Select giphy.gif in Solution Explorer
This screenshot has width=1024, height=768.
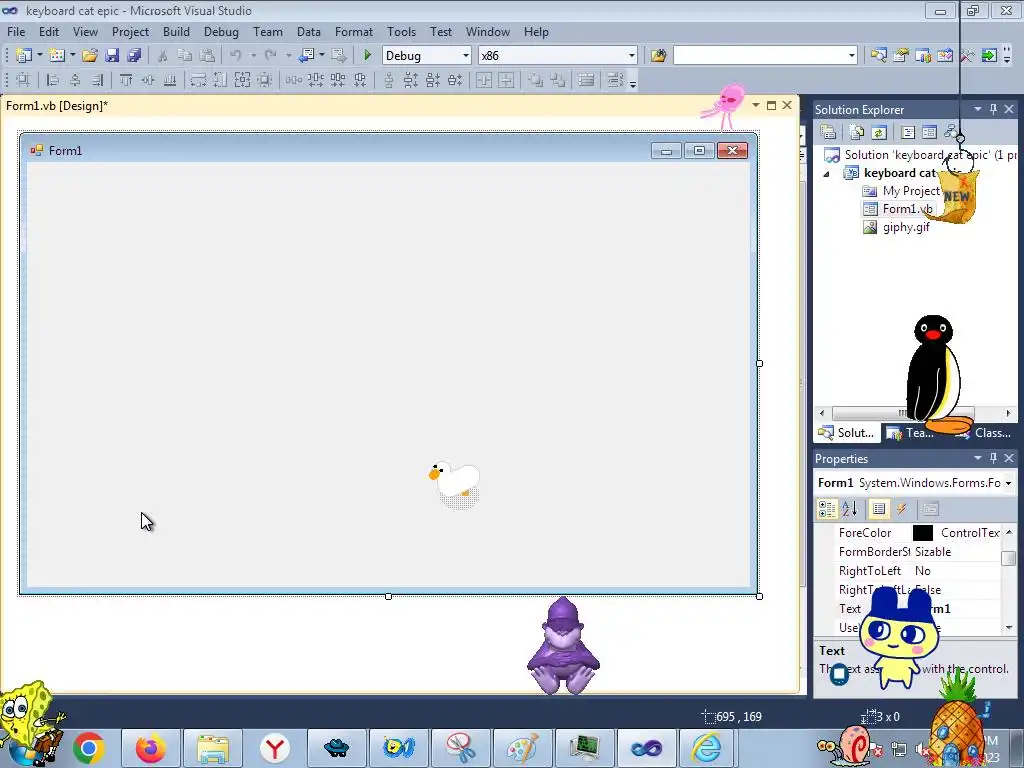[x=906, y=227]
